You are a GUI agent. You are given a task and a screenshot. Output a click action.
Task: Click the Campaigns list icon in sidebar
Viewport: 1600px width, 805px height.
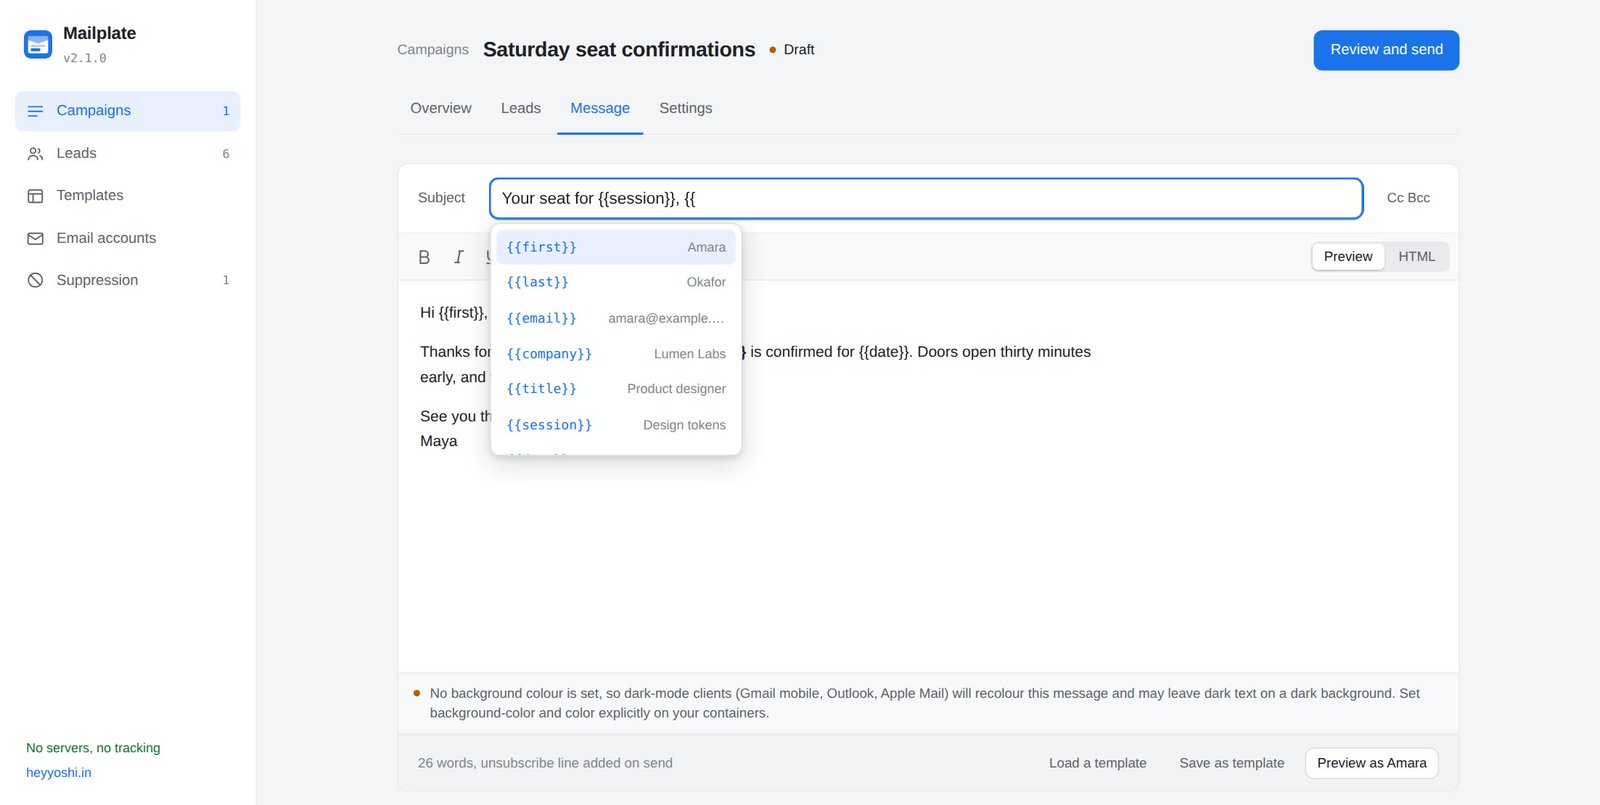35,111
